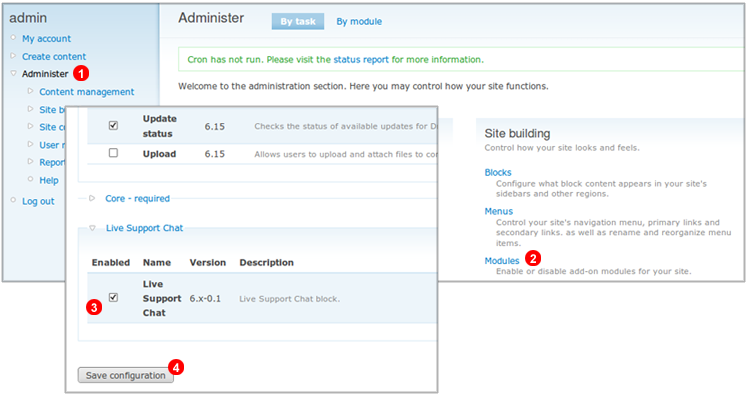
Task: Open the status report link
Action: coord(361,60)
